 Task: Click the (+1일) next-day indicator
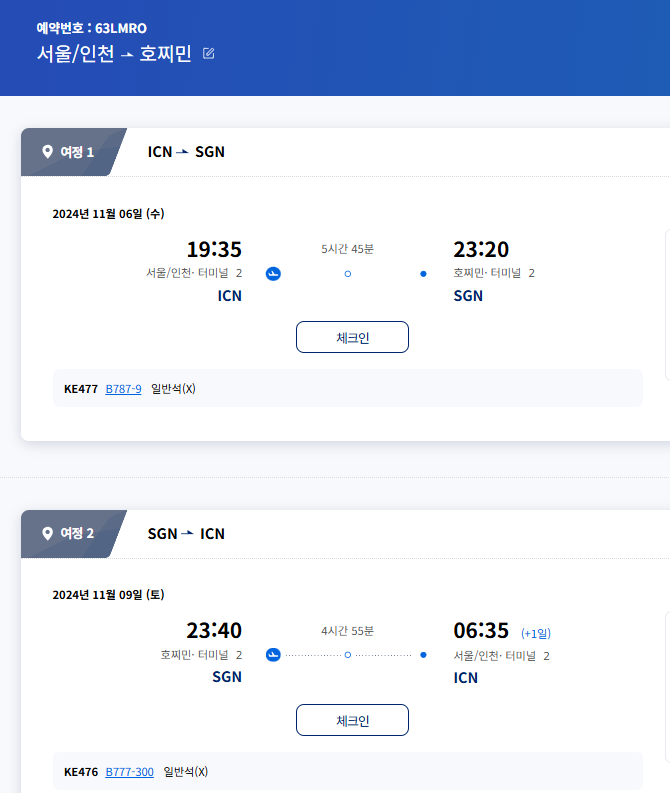click(536, 633)
